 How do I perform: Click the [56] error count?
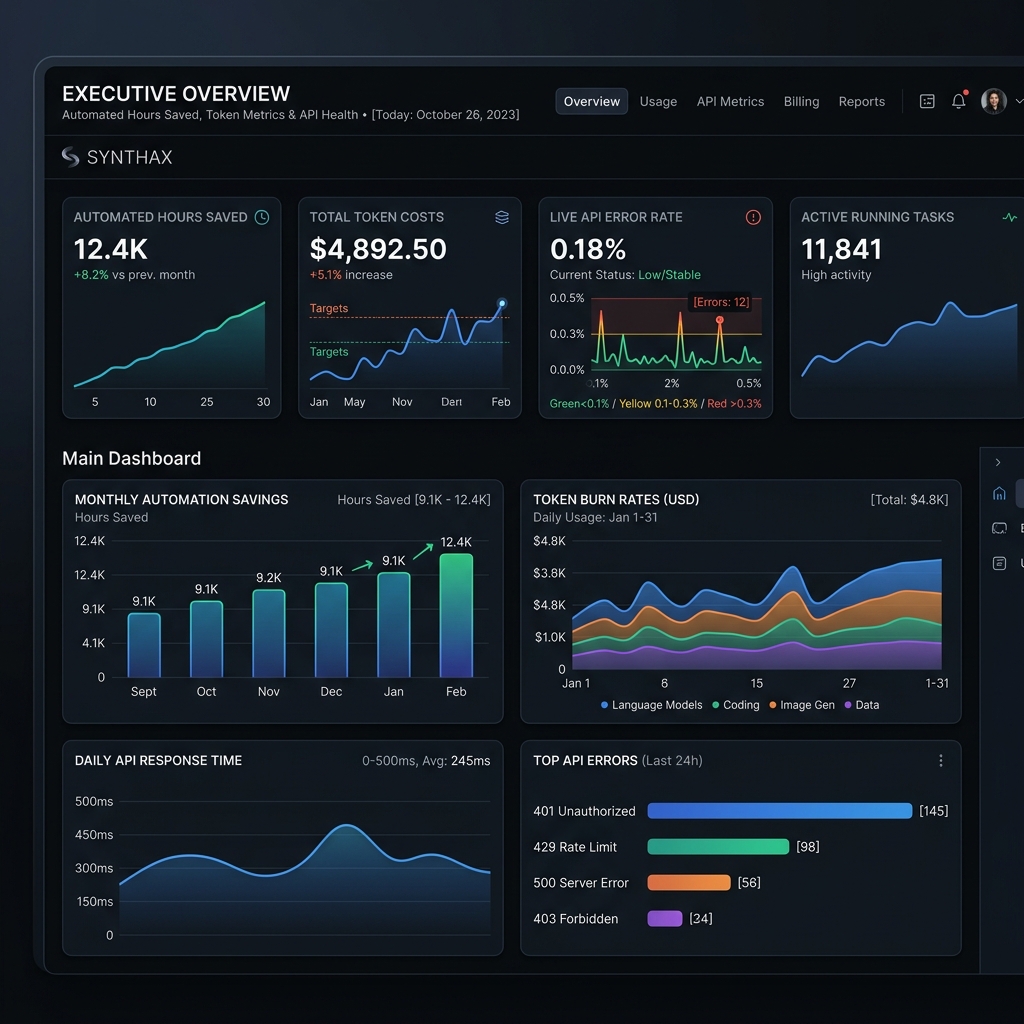tap(748, 882)
